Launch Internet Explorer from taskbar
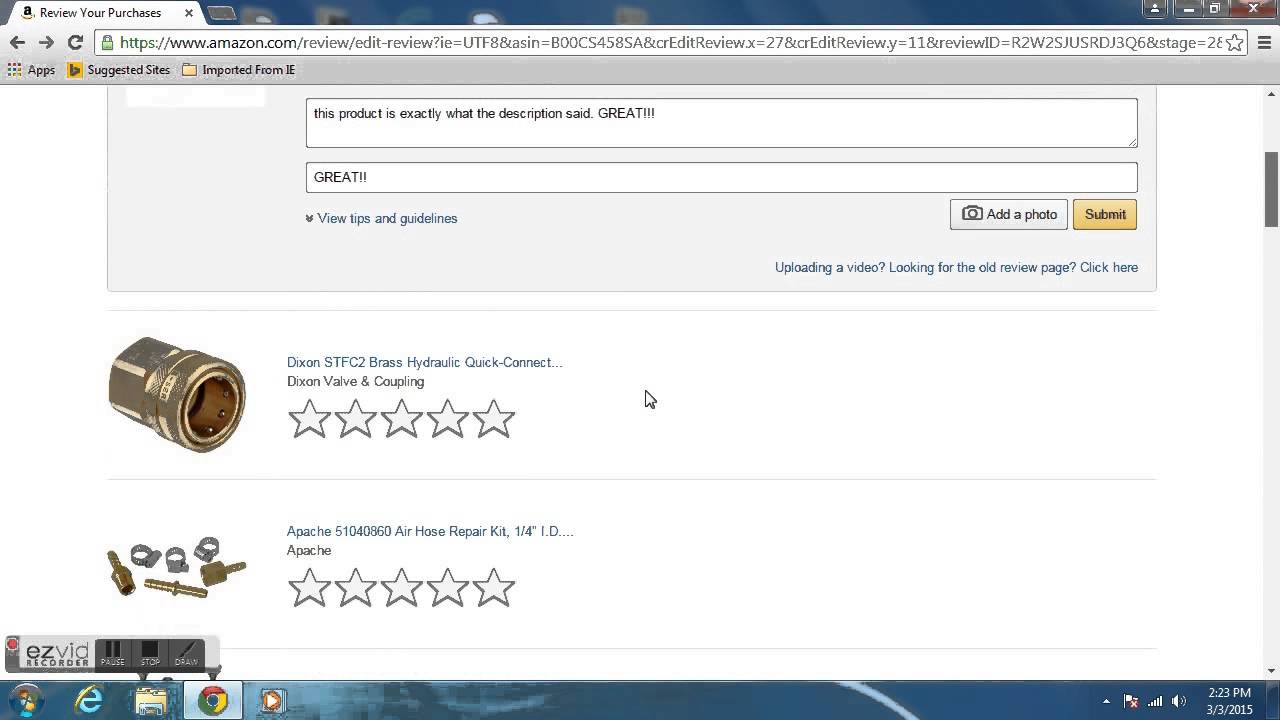This screenshot has height=720, width=1280. [x=90, y=700]
